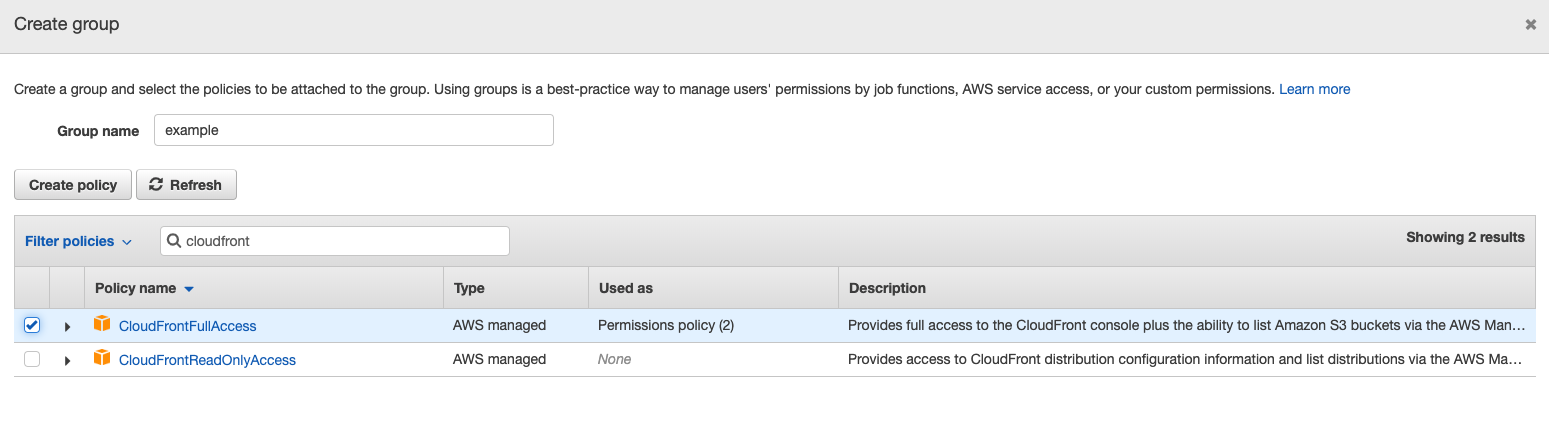Uncheck the CloudFrontFullAccess policy checkbox
Screen dimensions: 1549x423
[32, 325]
